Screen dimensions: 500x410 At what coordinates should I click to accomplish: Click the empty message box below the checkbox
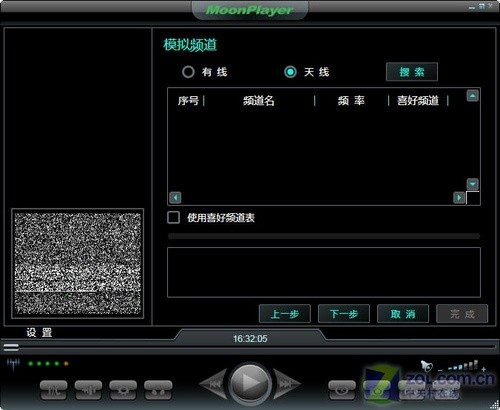click(x=324, y=272)
